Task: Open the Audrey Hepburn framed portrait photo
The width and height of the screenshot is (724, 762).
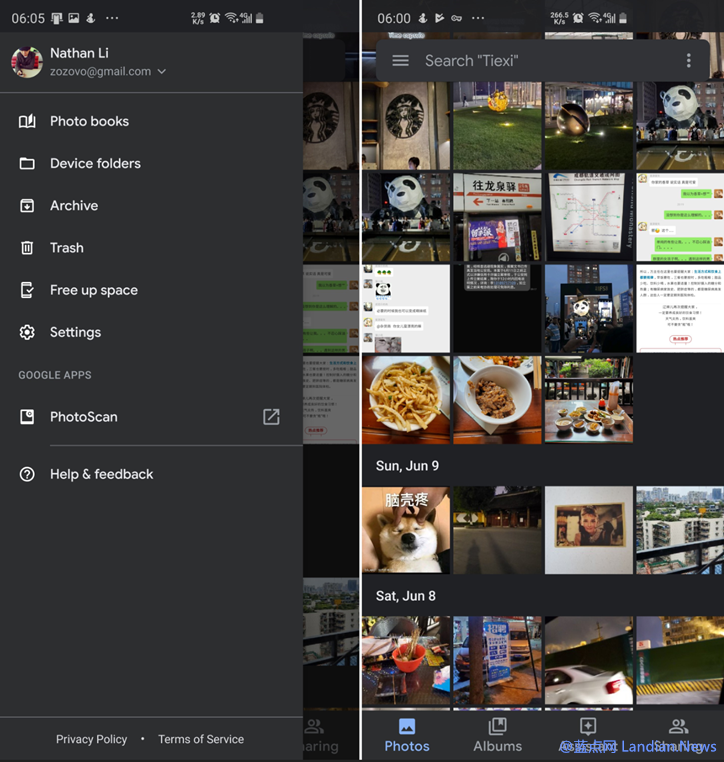Action: click(589, 530)
